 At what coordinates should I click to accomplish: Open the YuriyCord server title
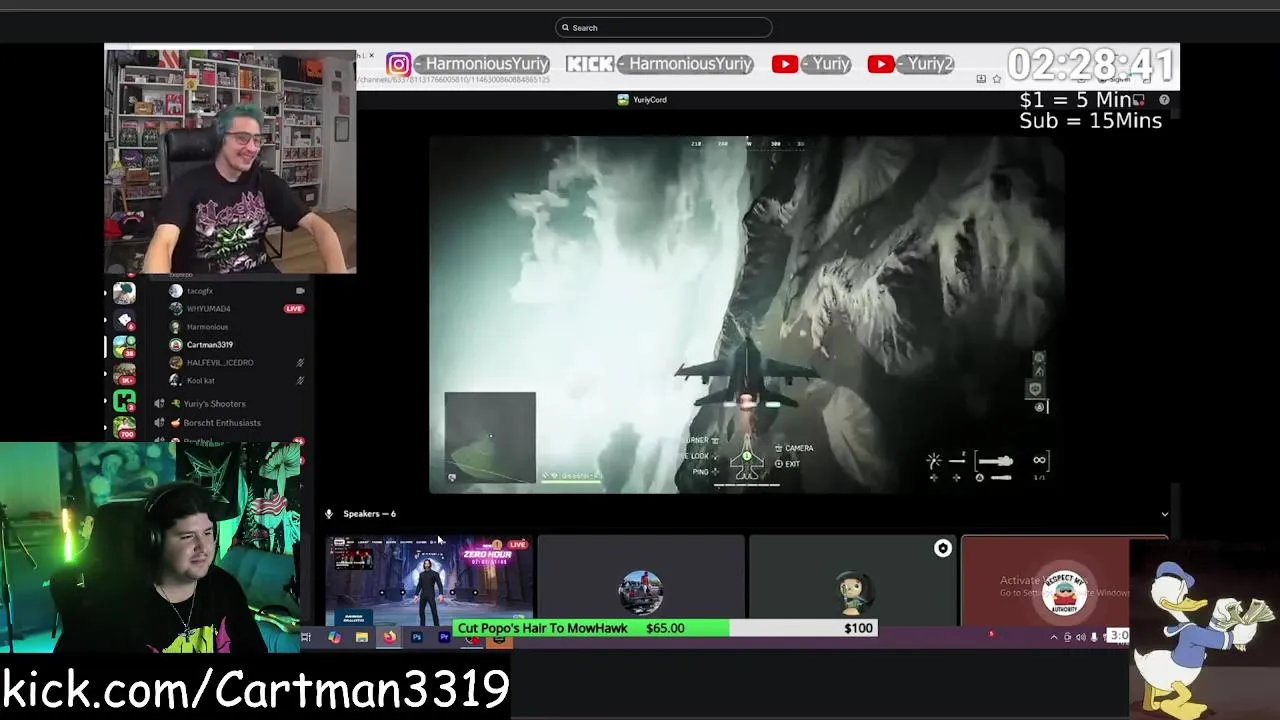pyautogui.click(x=642, y=100)
